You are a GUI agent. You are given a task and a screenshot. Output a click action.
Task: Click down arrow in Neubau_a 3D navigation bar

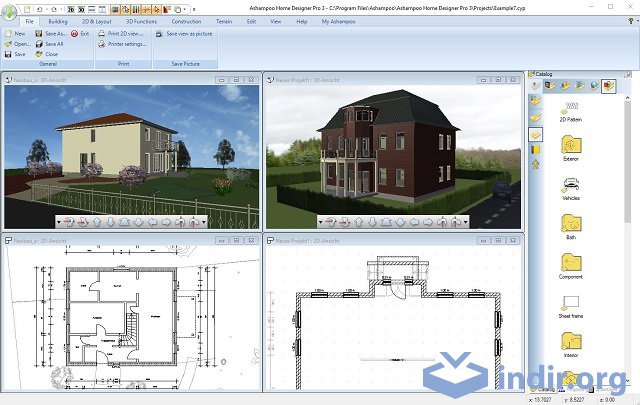[111, 222]
